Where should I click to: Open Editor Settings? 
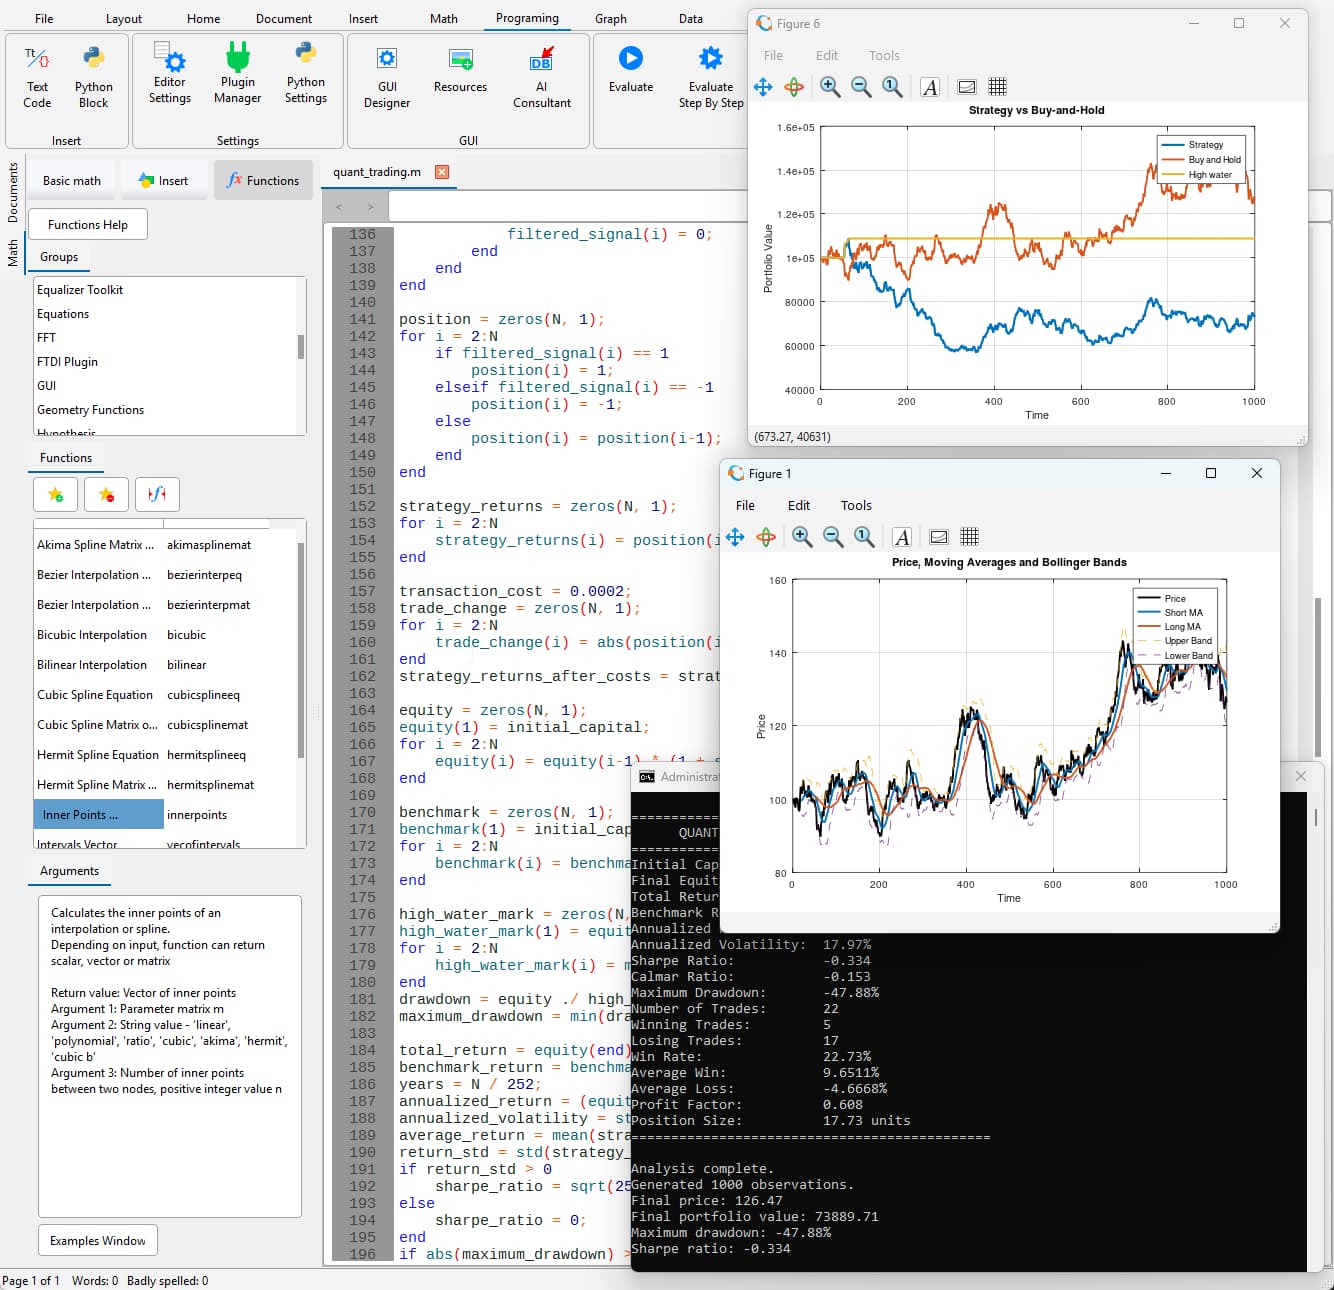click(x=170, y=74)
